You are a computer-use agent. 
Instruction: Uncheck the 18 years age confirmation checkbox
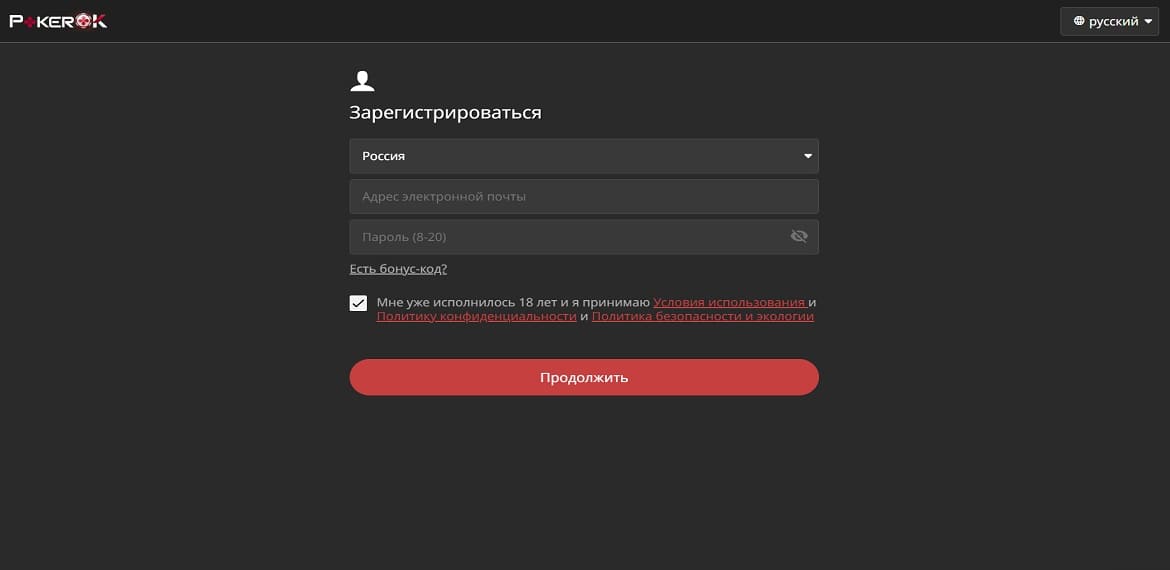358,303
